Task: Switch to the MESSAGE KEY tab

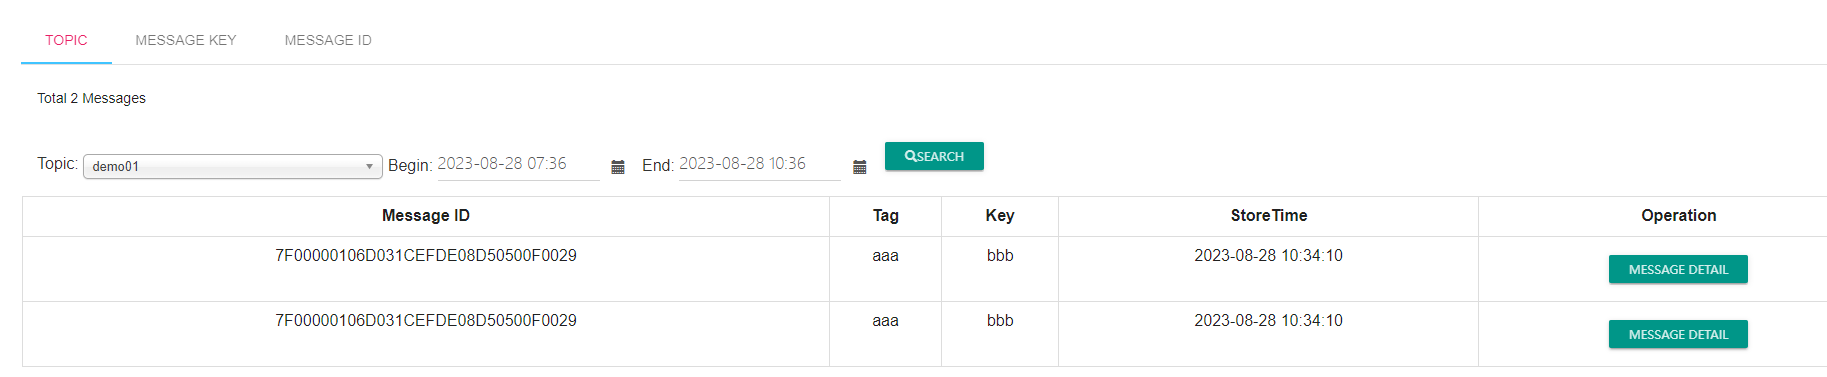Action: click(x=186, y=40)
